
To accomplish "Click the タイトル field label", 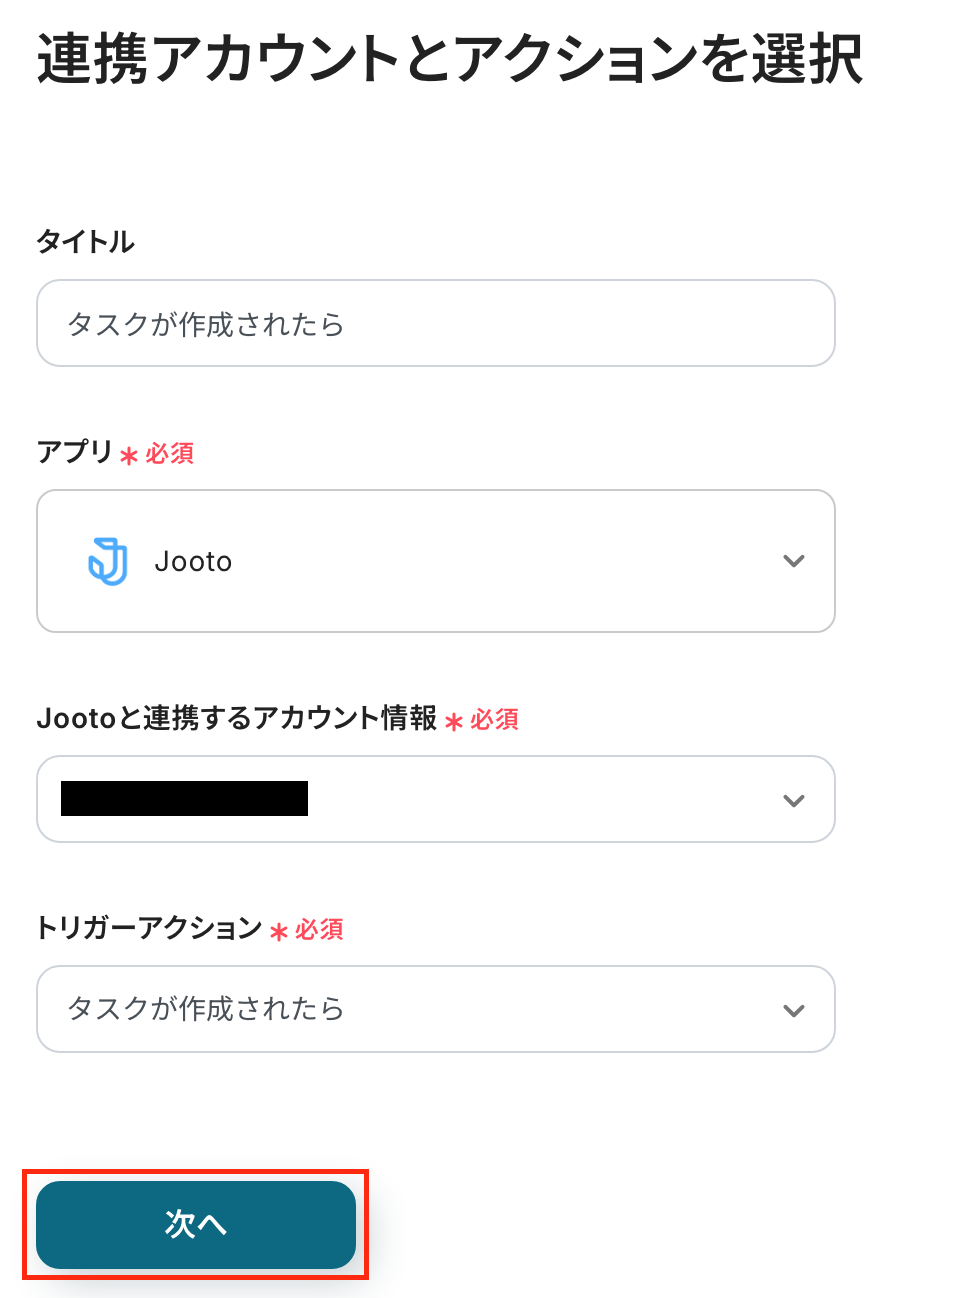I will 85,242.
